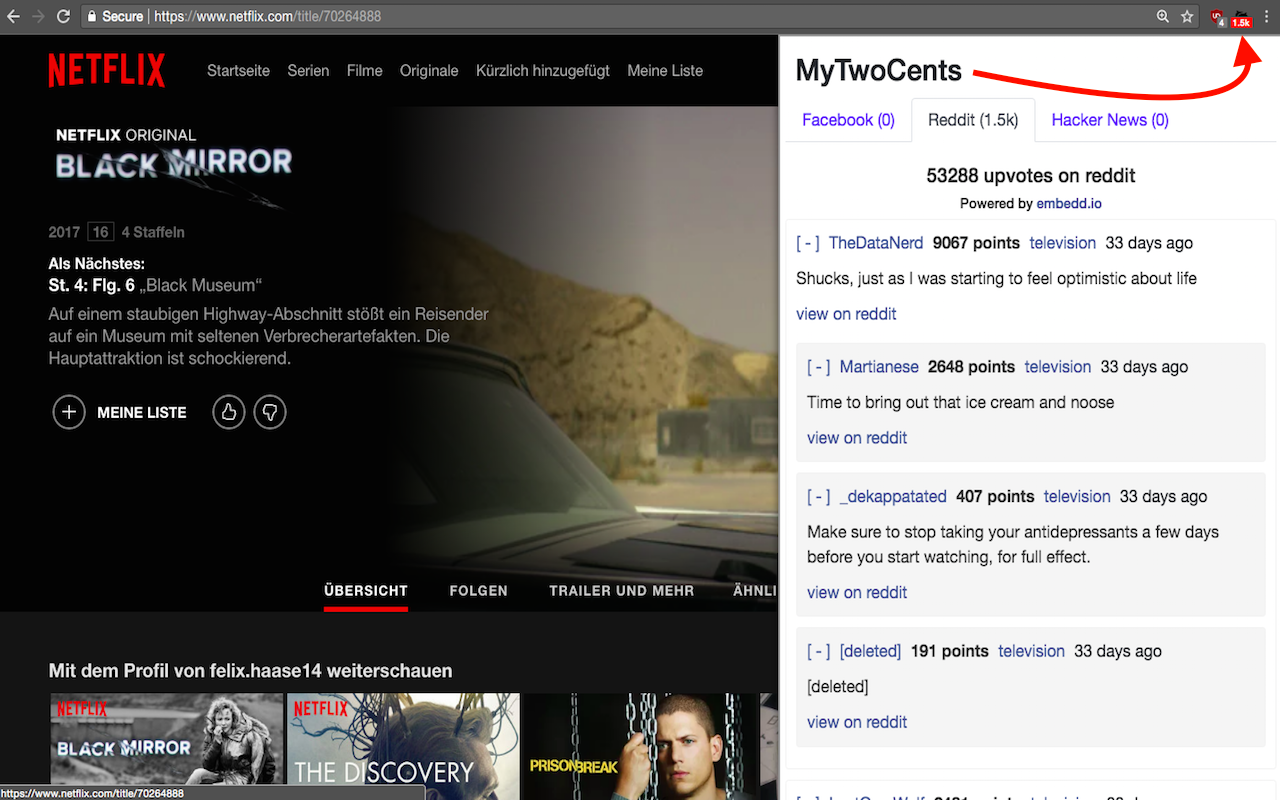The width and height of the screenshot is (1280, 800).
Task: Bookmark the page using the star icon
Action: coord(1187,17)
